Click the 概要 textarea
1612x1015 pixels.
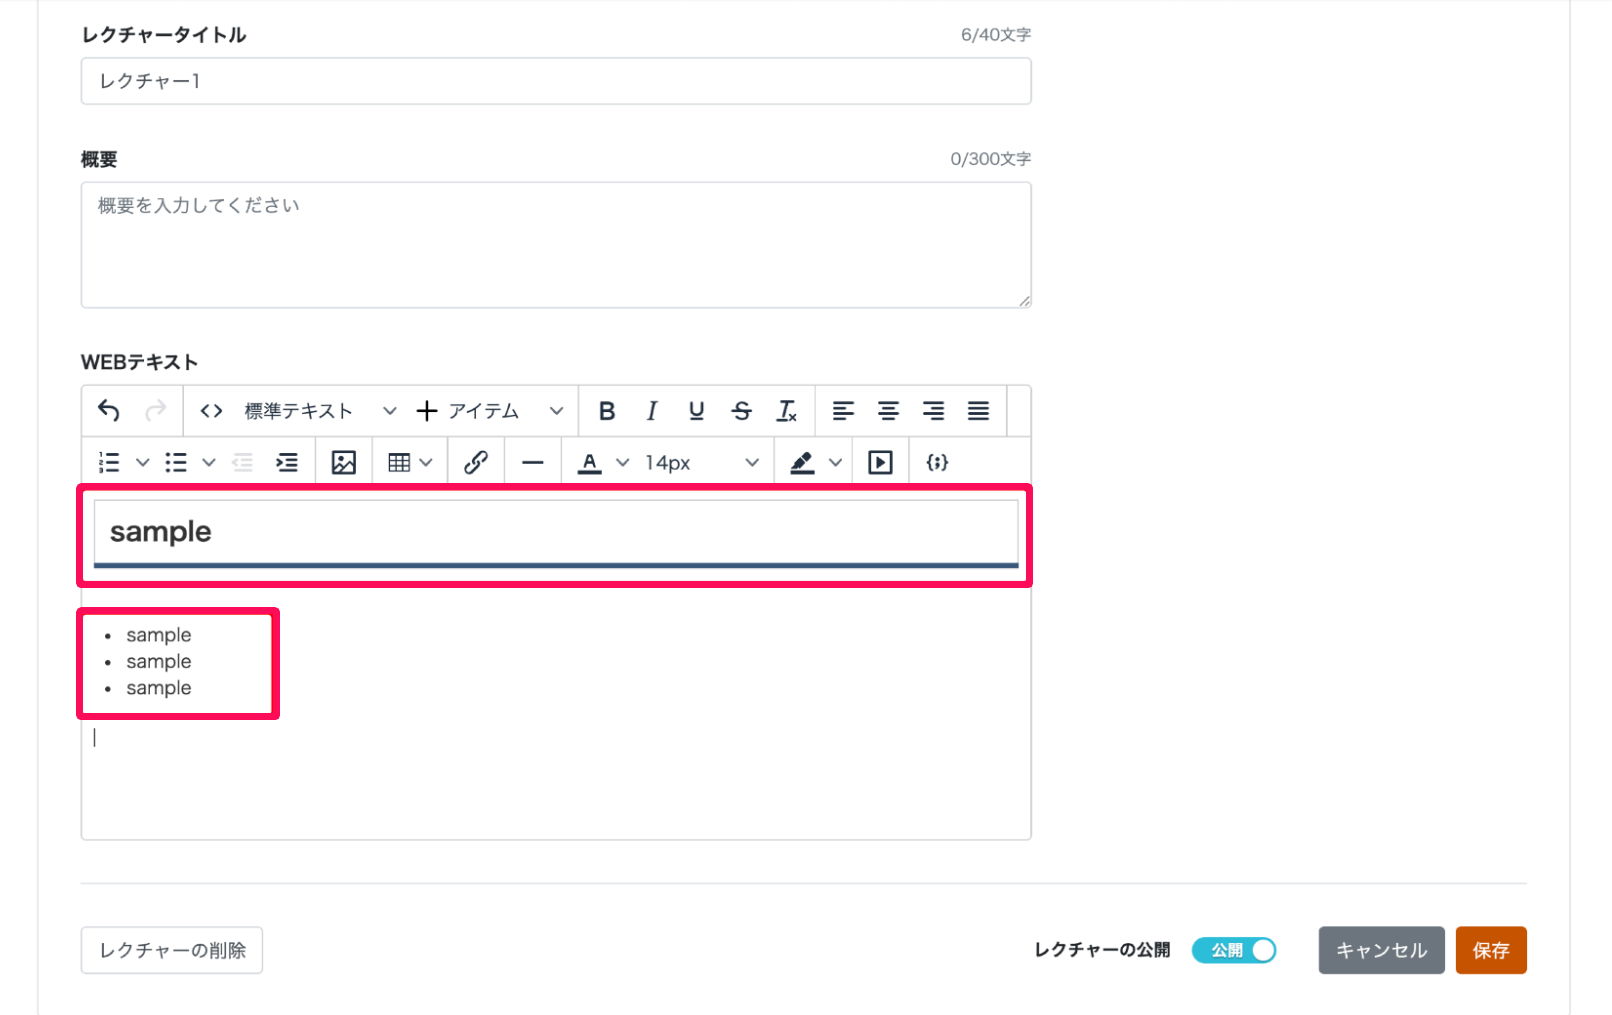pyautogui.click(x=556, y=245)
